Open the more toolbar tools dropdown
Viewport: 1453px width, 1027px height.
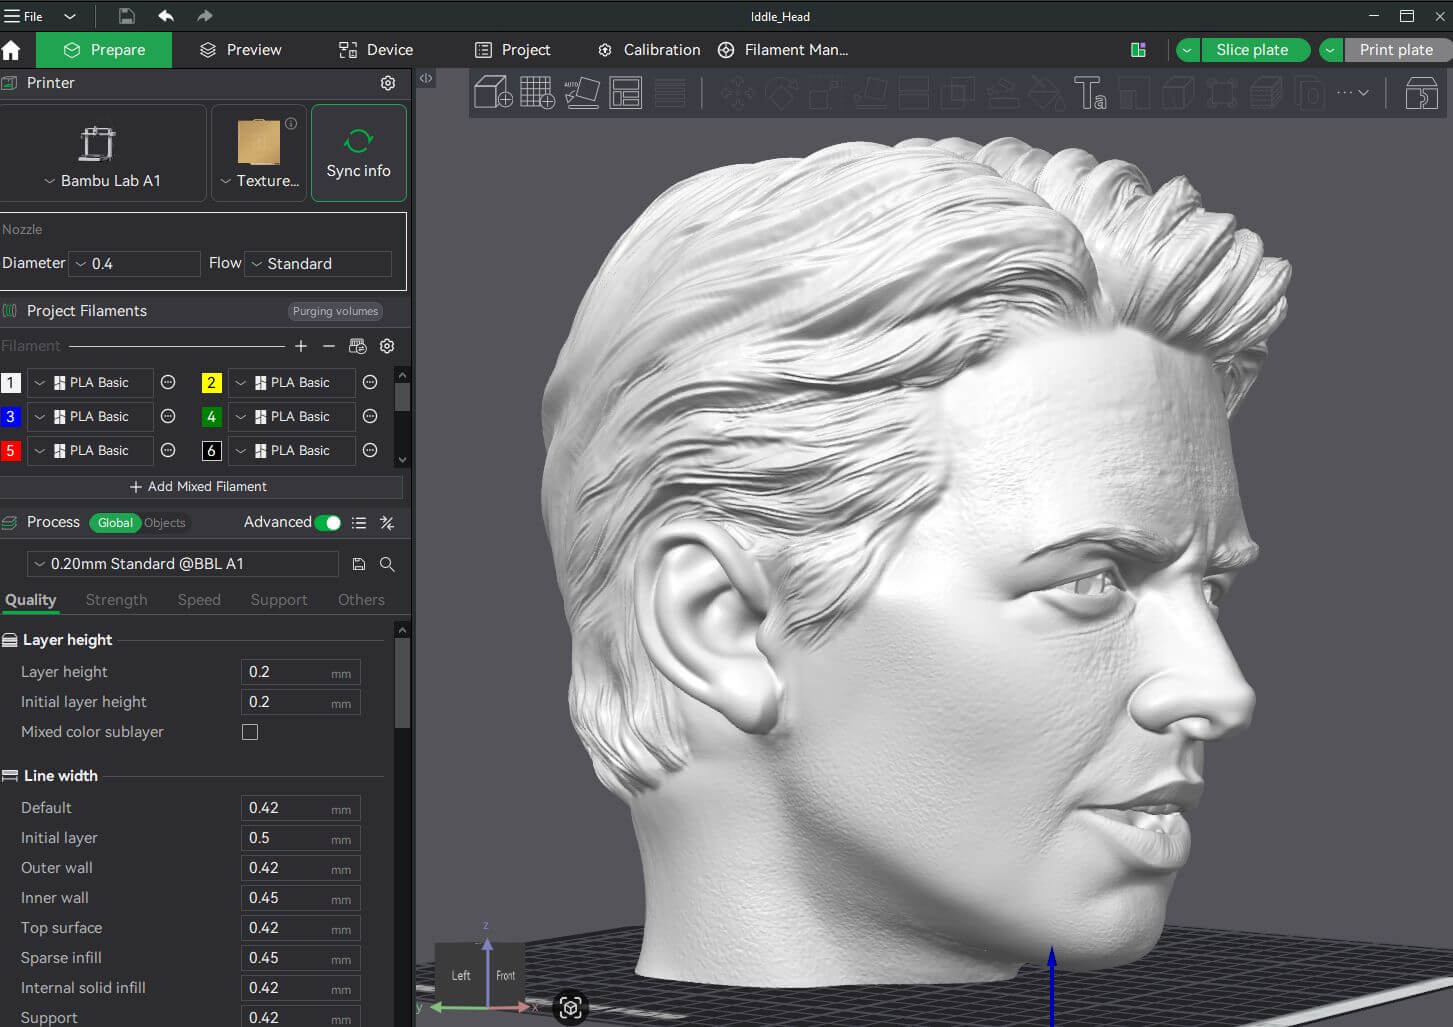(x=1352, y=93)
